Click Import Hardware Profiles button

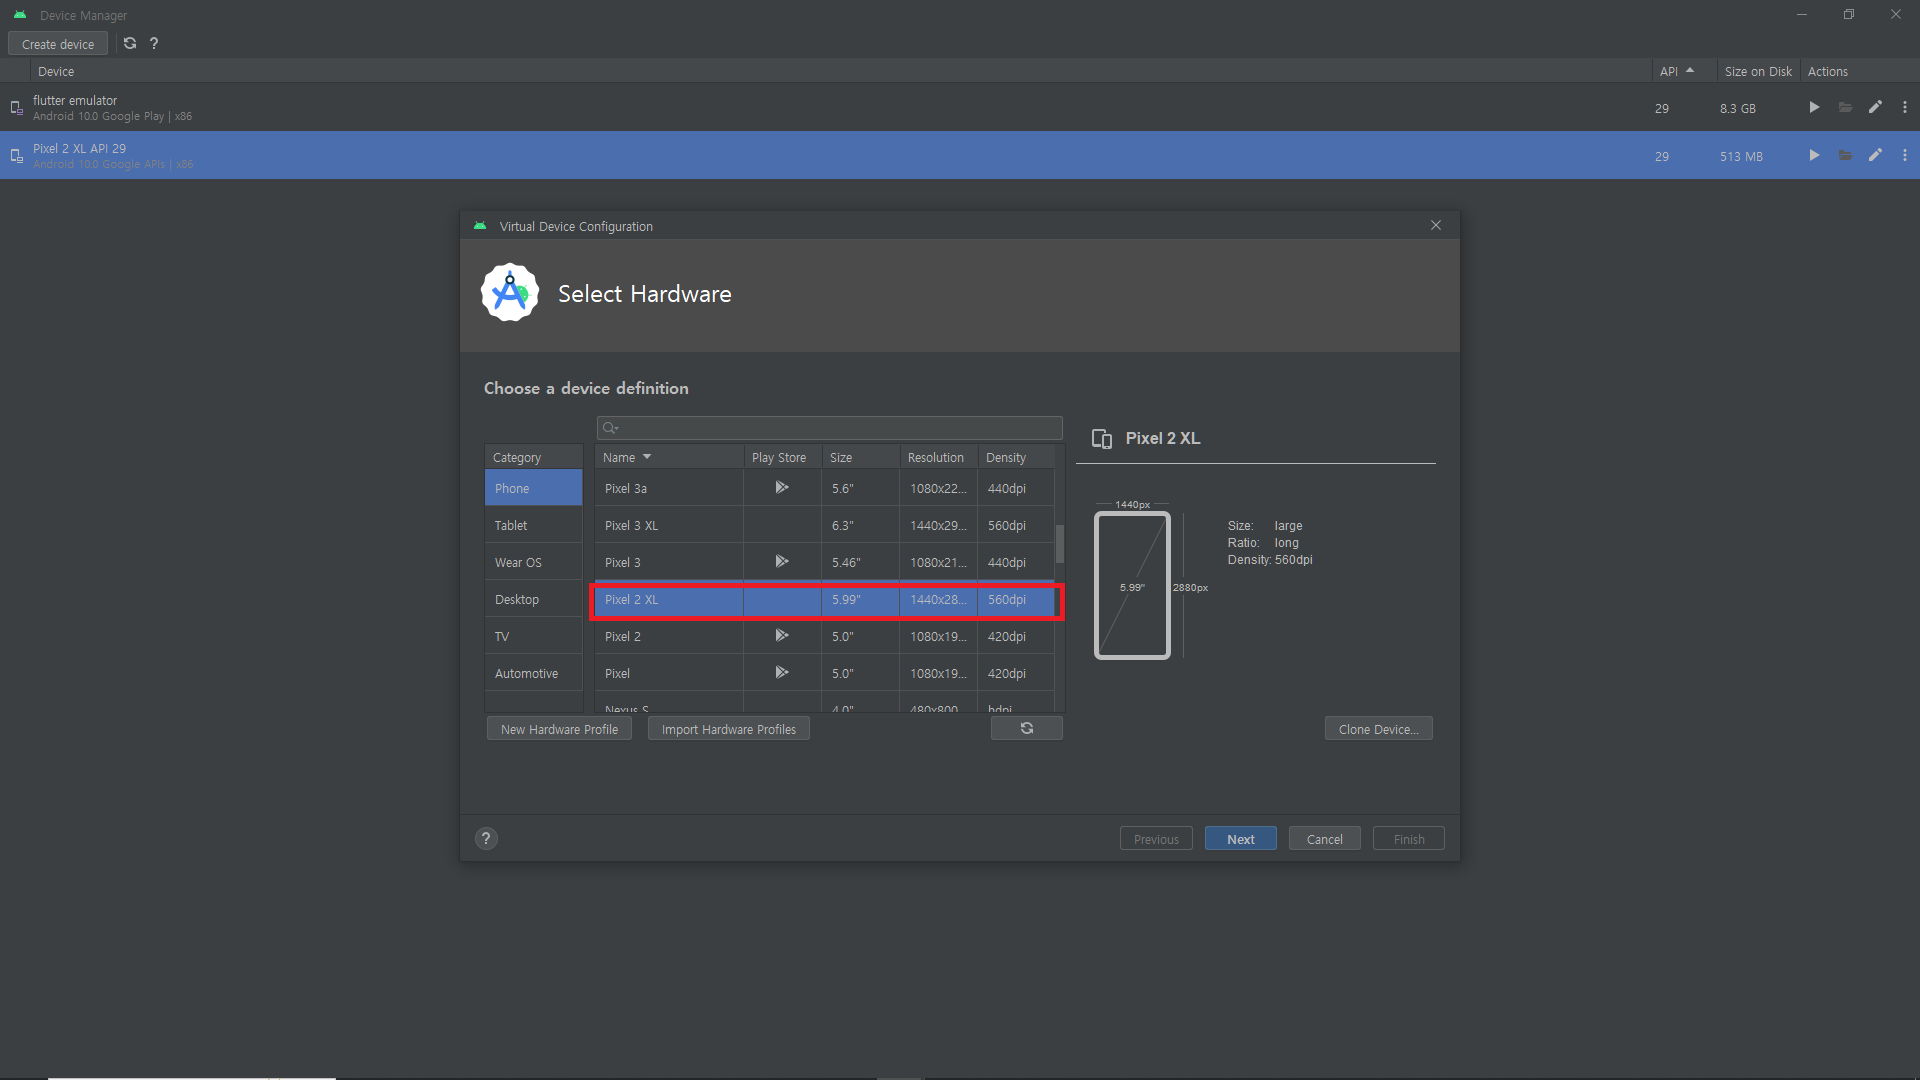(x=729, y=729)
